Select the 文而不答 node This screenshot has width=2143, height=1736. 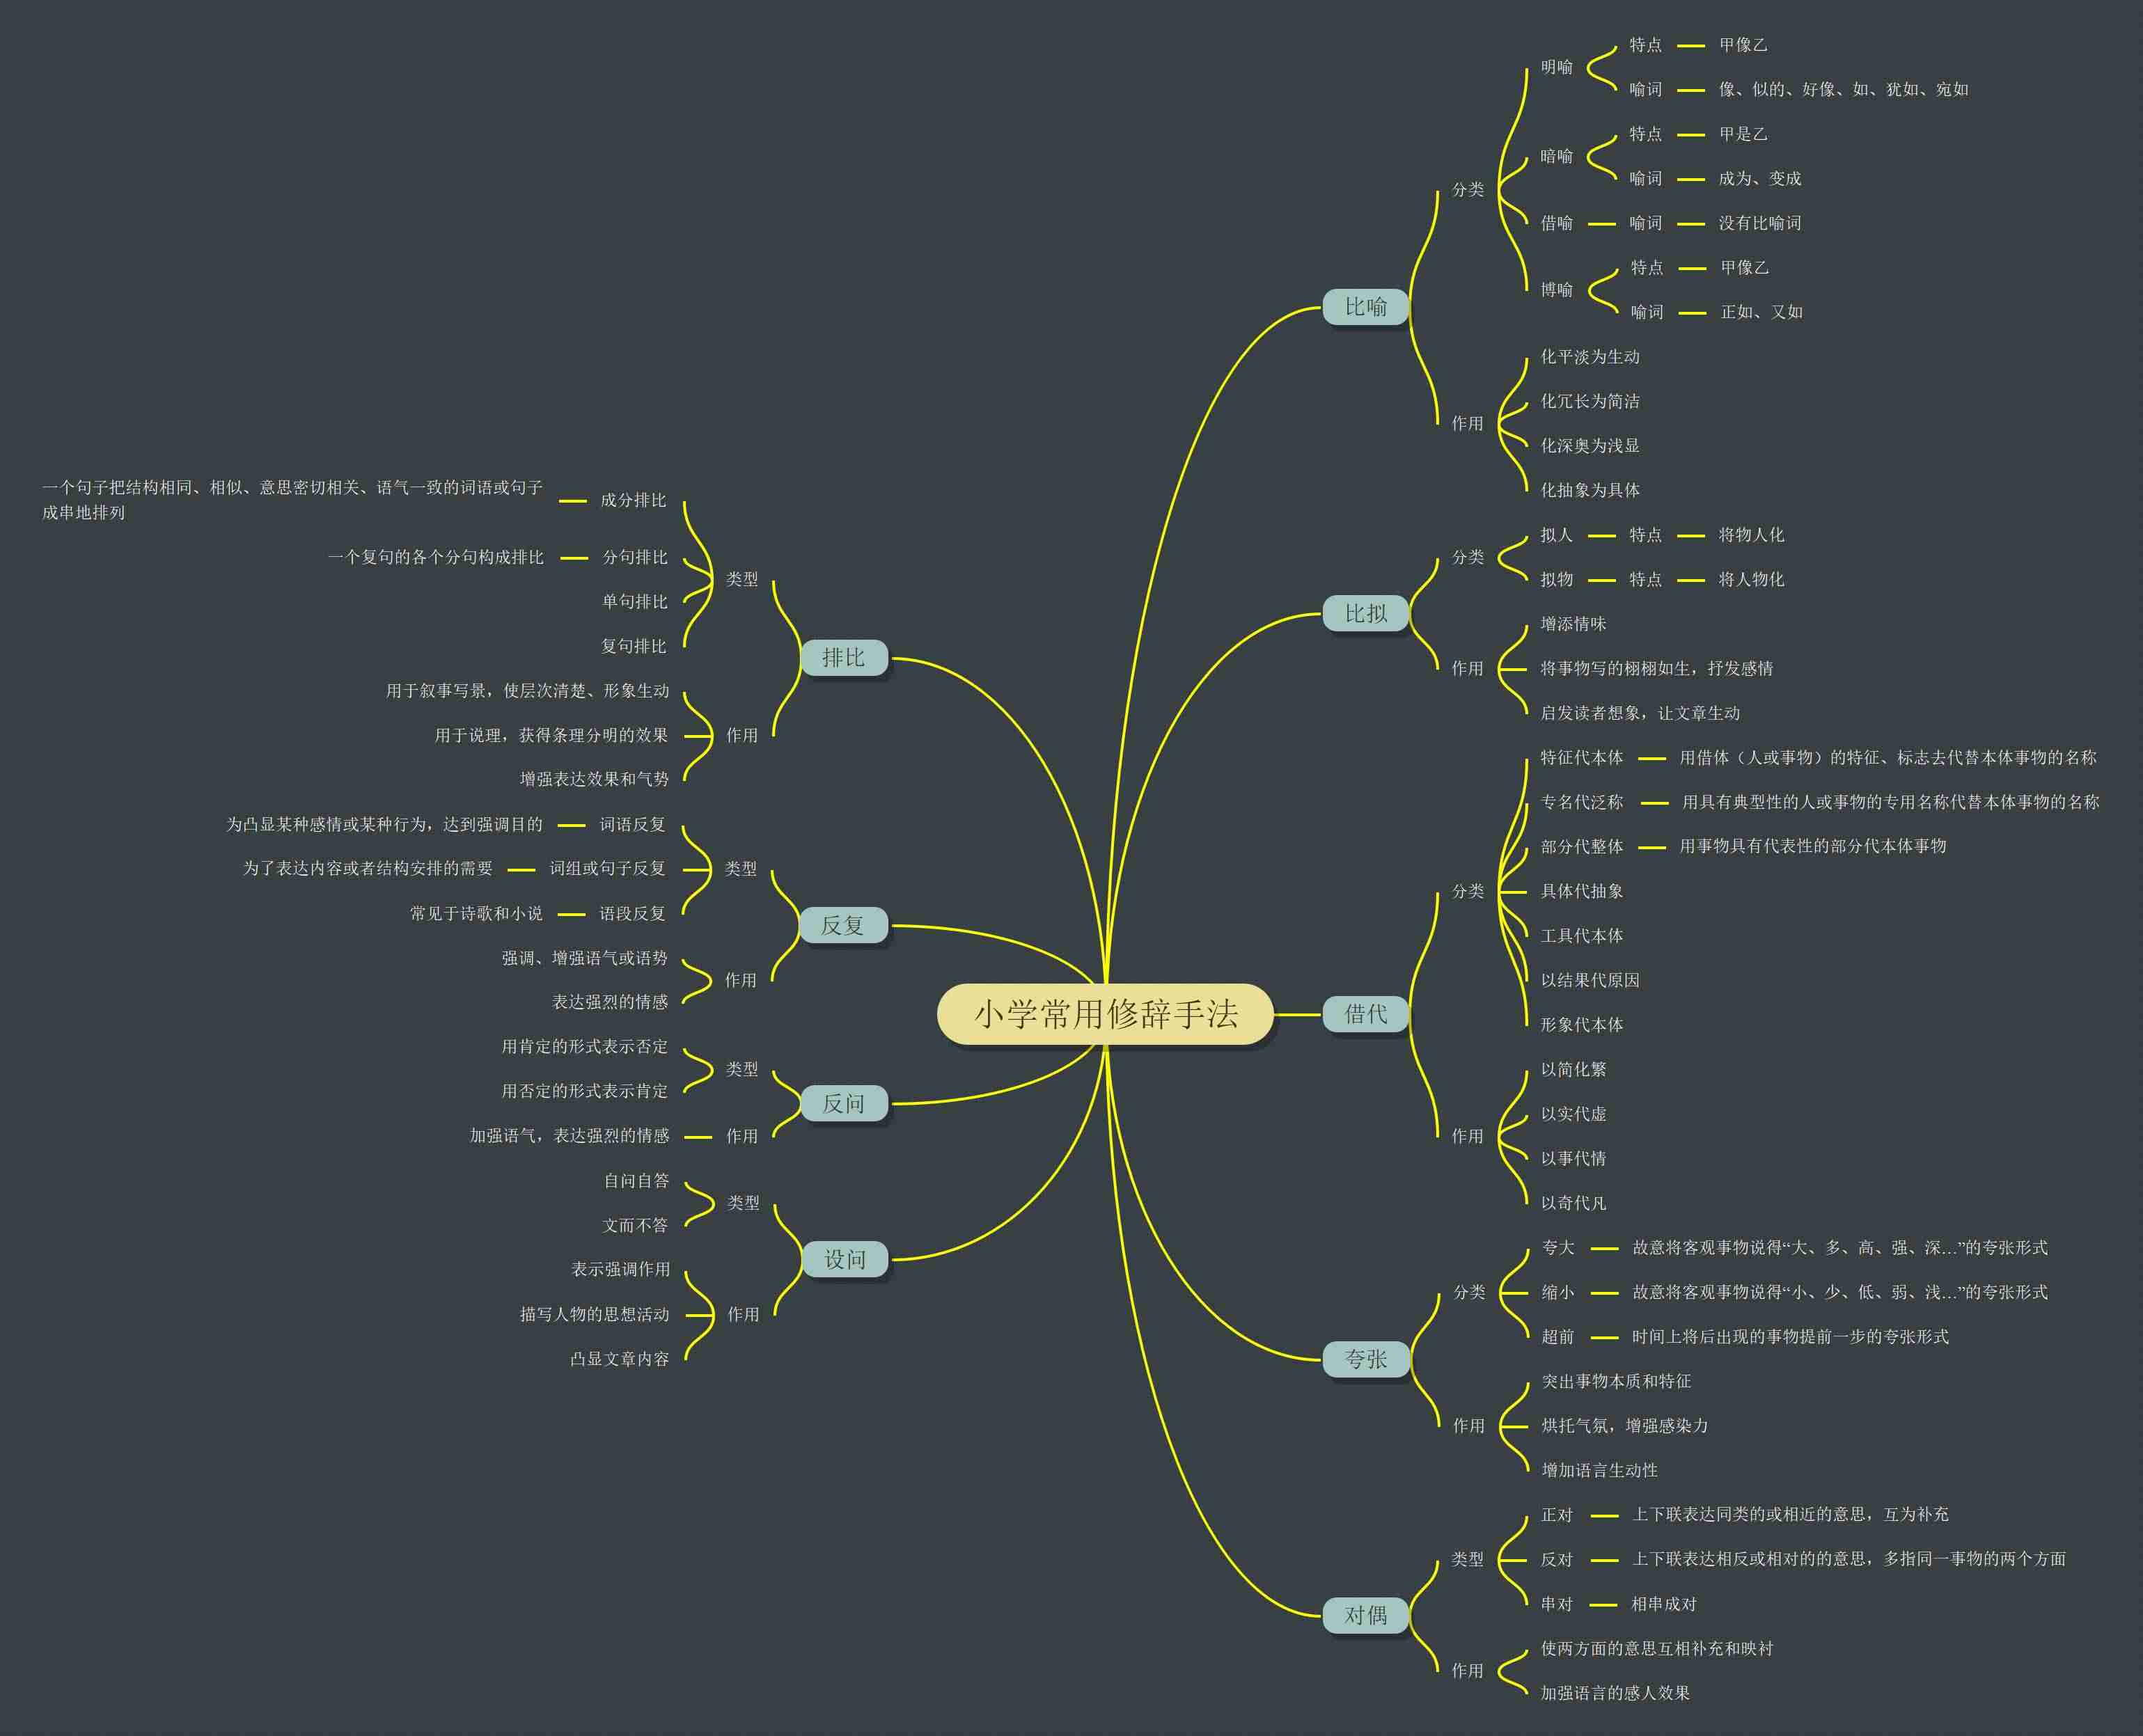[x=635, y=1225]
